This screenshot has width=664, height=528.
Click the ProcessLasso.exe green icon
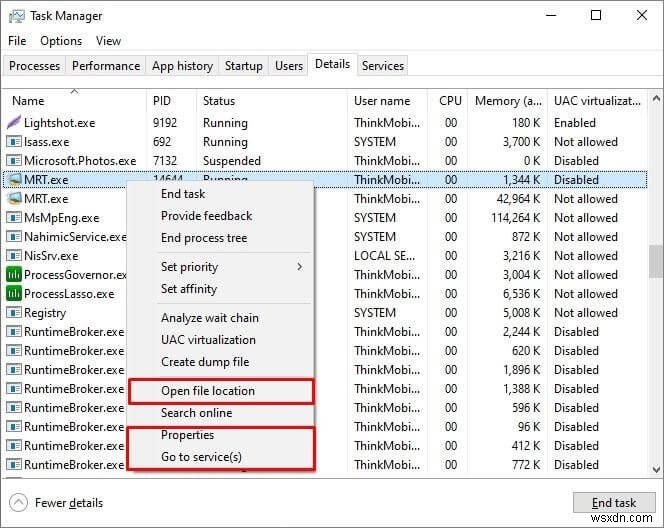point(14,294)
